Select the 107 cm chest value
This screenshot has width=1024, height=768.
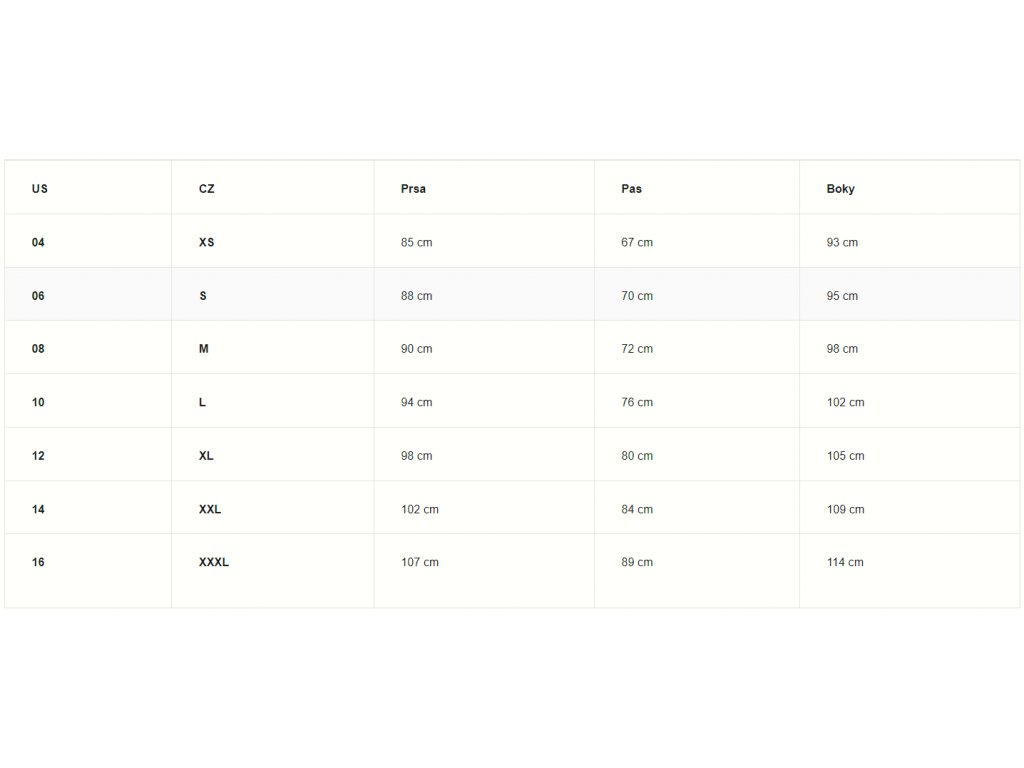tap(420, 562)
